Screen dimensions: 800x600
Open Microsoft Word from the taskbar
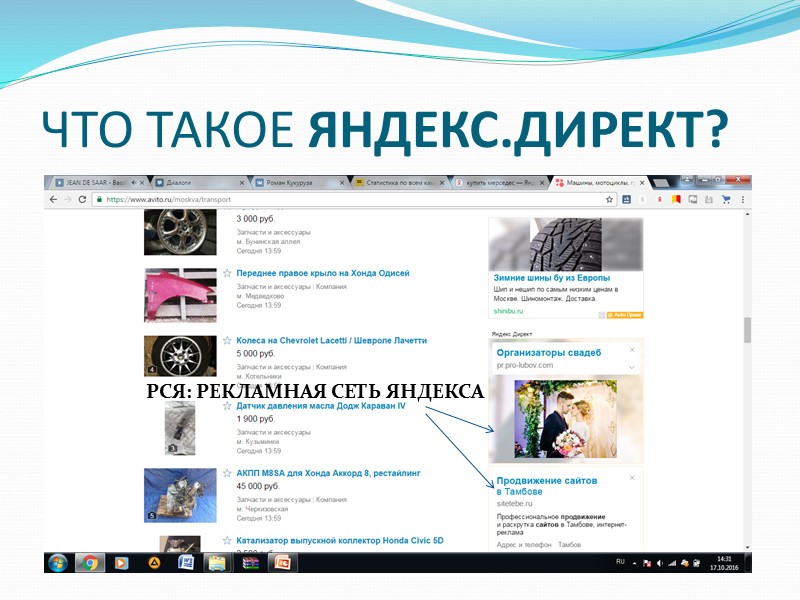186,563
